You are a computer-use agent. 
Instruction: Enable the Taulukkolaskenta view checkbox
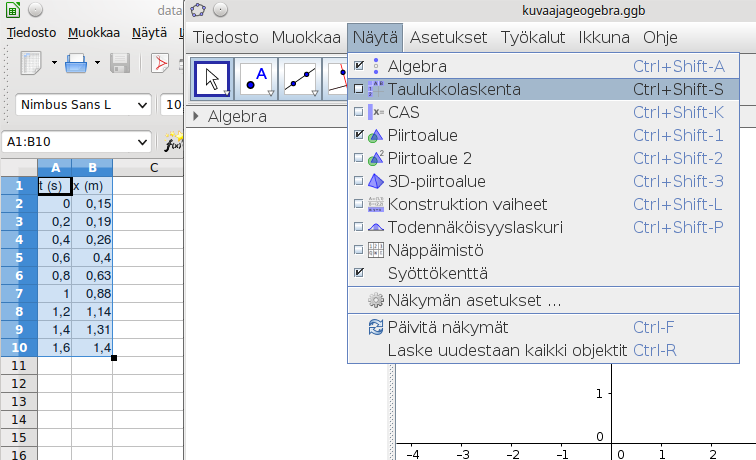point(359,89)
